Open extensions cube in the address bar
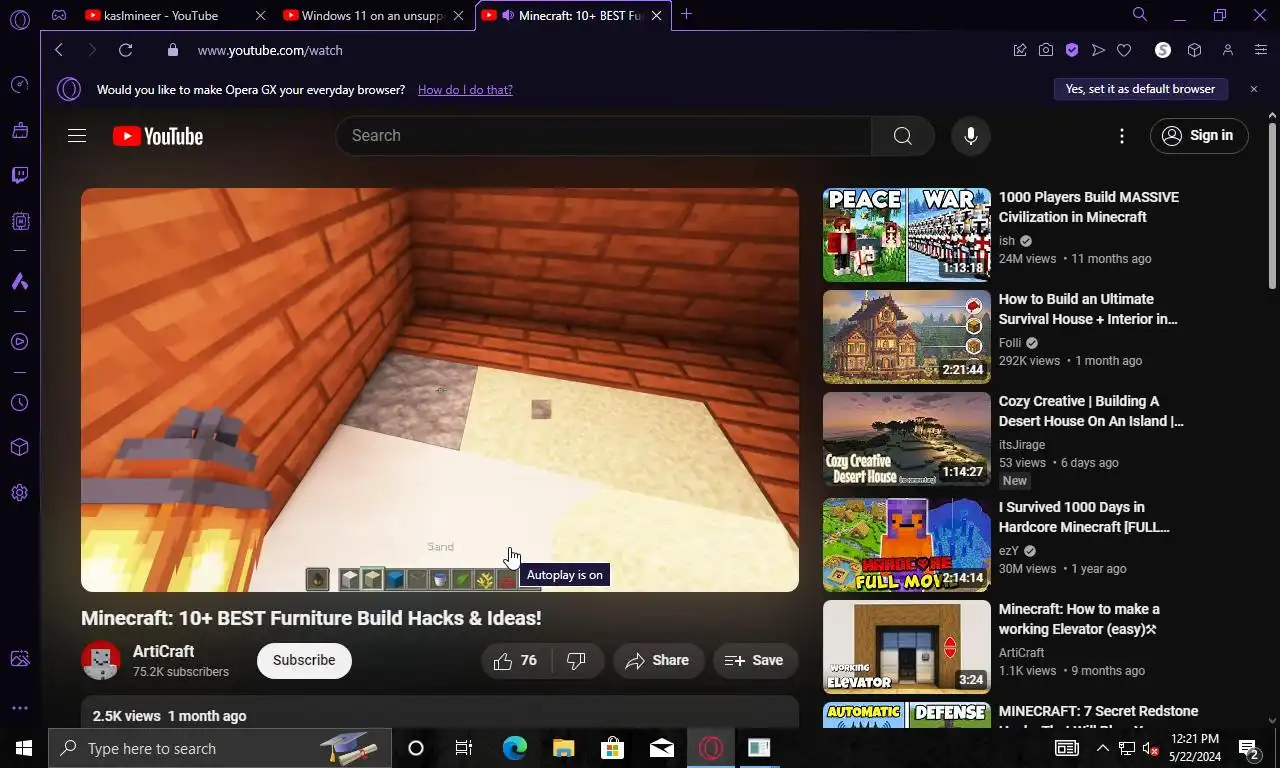 click(x=1194, y=50)
